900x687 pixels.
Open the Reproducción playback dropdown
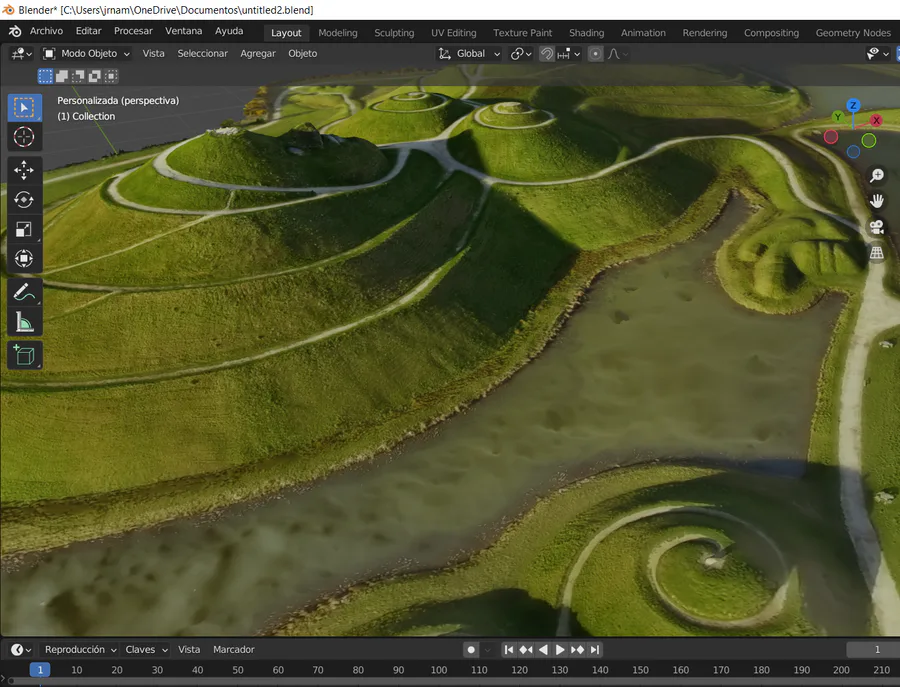(x=80, y=650)
